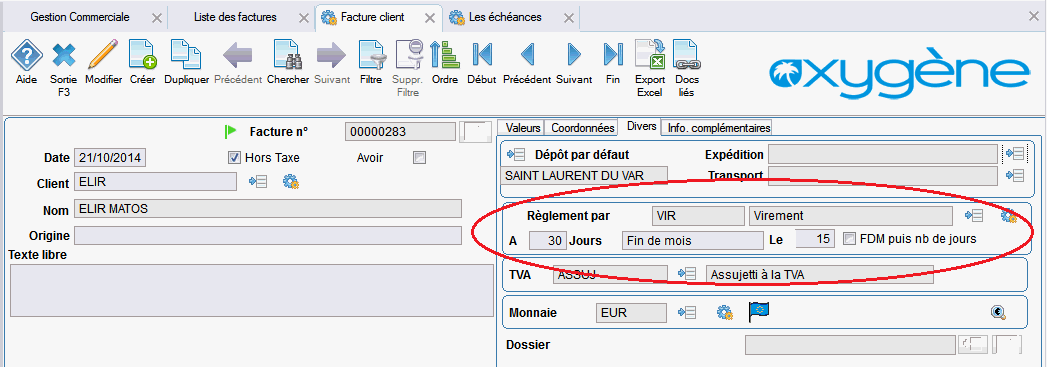The height and width of the screenshot is (367, 1047).
Task: Close the Facture client tab
Action: [x=429, y=18]
